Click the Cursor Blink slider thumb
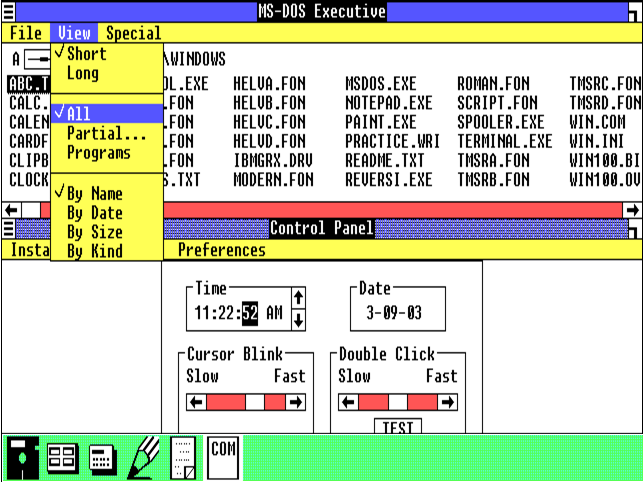The image size is (644, 483). (255, 402)
